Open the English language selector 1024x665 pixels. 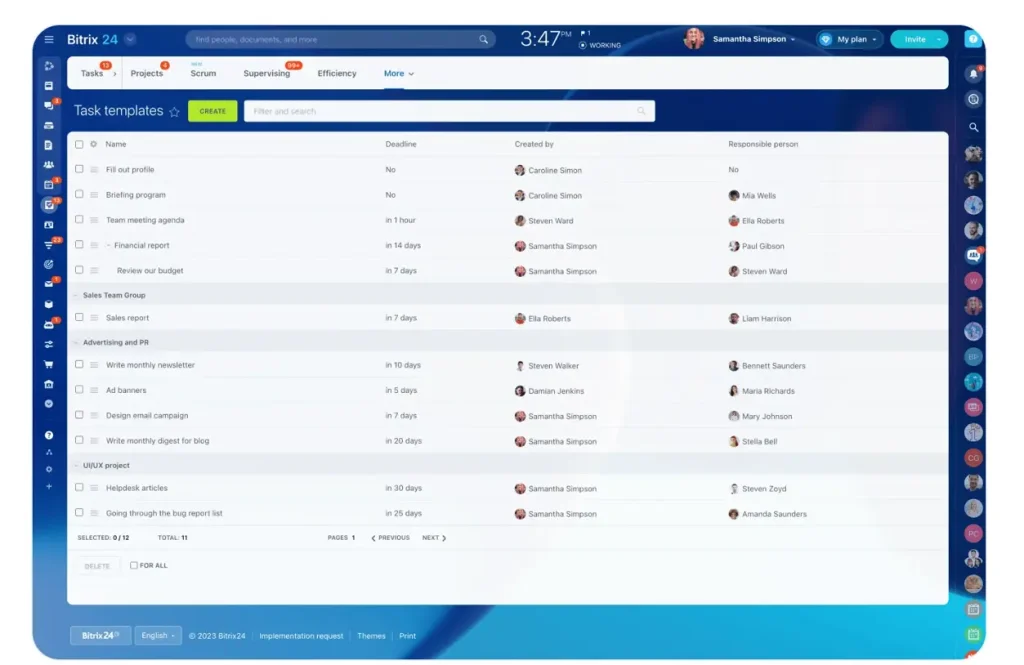(x=158, y=635)
